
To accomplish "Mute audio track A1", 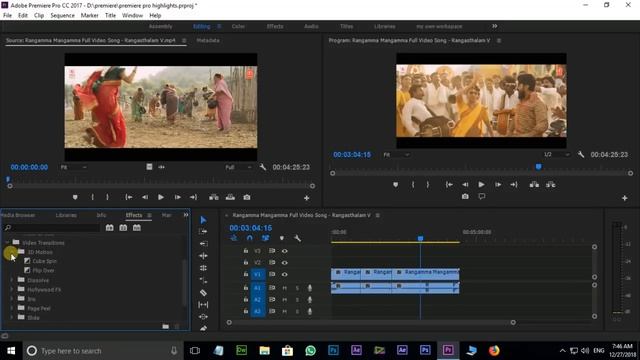I will click(x=284, y=288).
